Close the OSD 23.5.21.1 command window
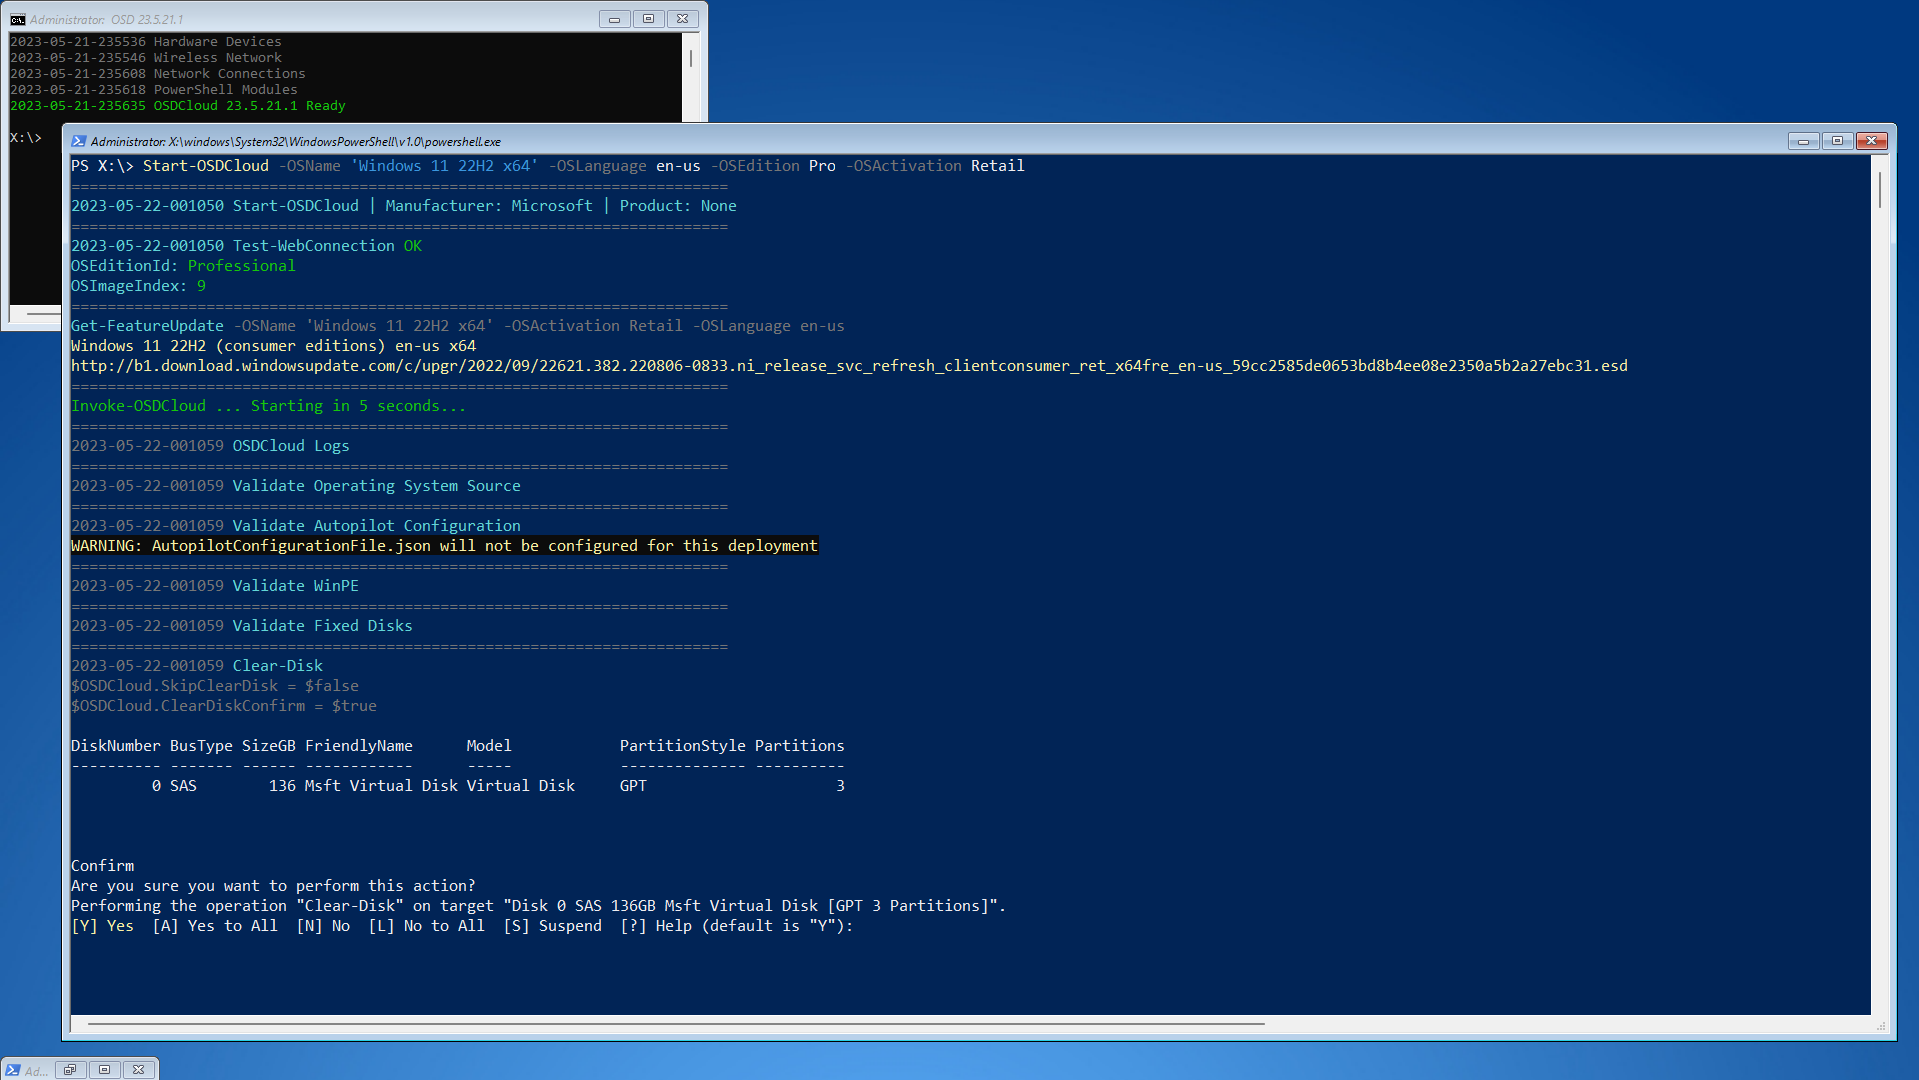This screenshot has width=1919, height=1080. pyautogui.click(x=682, y=19)
